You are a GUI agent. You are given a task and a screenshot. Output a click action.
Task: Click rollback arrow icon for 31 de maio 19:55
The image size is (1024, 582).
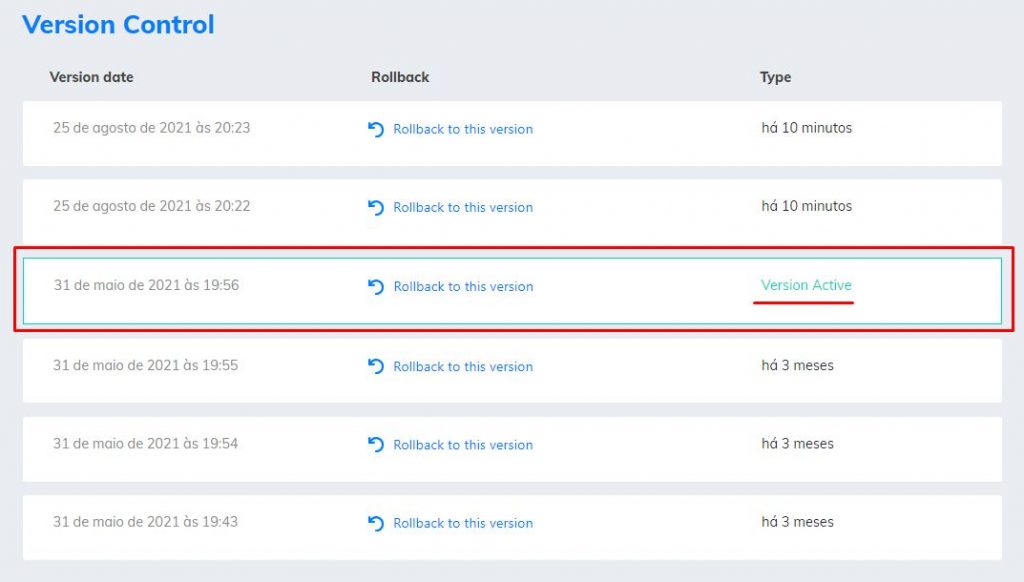click(376, 366)
